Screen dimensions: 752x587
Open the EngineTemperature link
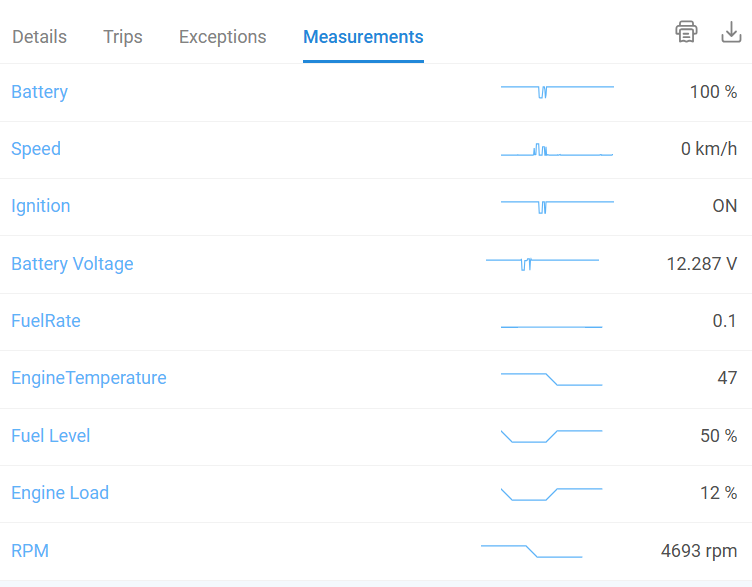coord(89,378)
